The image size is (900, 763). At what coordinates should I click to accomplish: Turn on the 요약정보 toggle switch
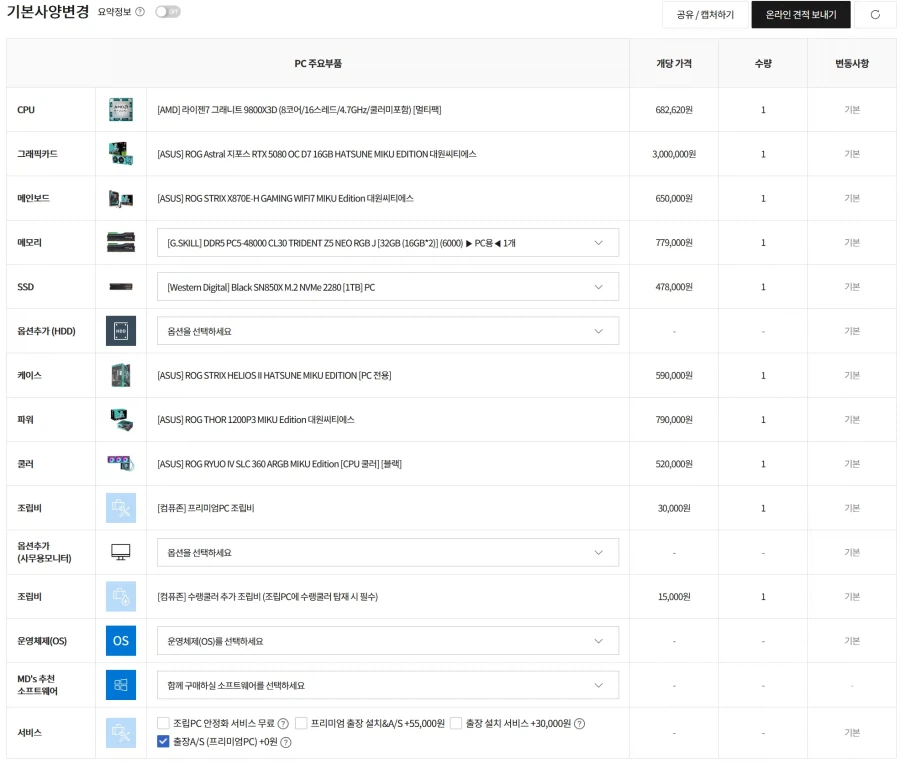(x=168, y=13)
